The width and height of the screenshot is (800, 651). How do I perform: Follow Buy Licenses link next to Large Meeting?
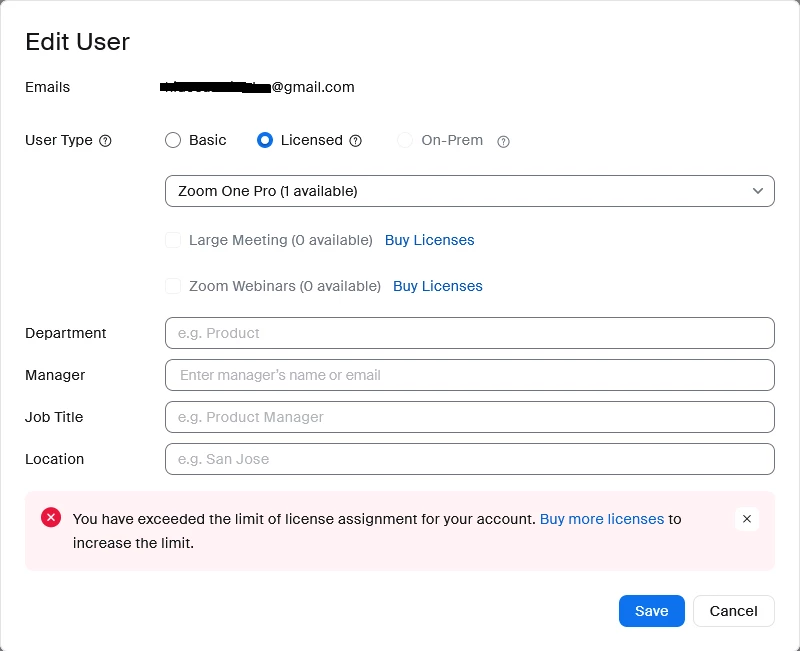(x=429, y=240)
